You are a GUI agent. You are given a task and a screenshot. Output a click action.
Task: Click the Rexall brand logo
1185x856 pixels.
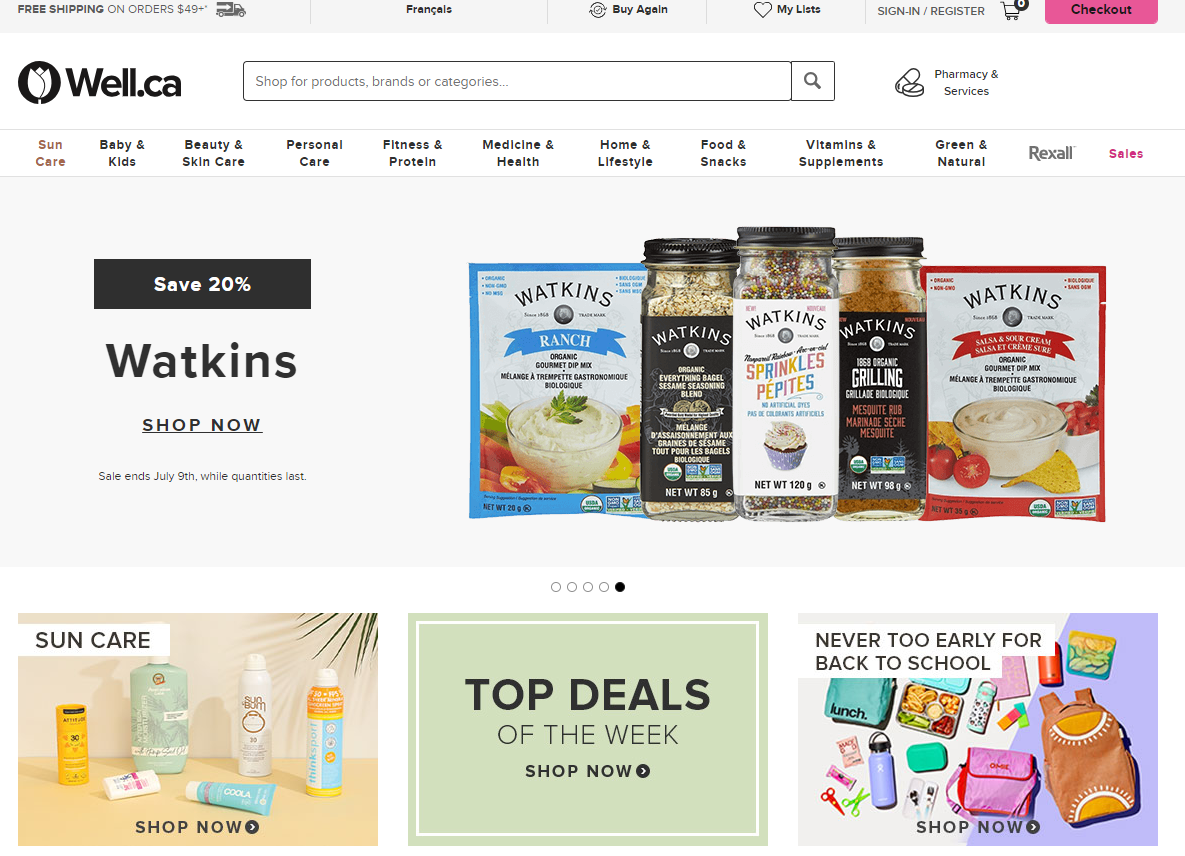pos(1051,153)
